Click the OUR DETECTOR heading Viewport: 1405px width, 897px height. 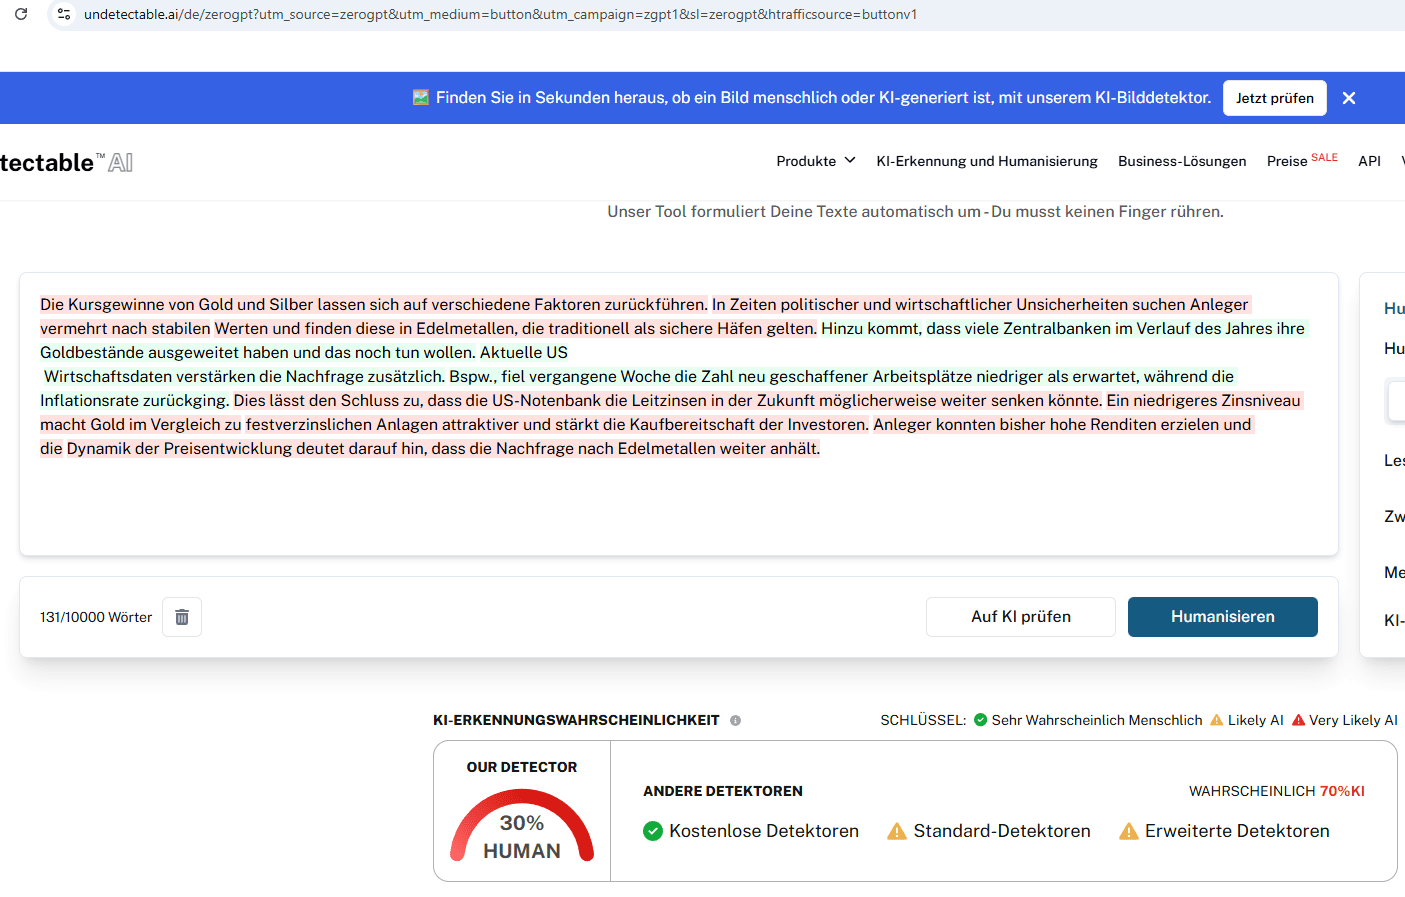522,767
